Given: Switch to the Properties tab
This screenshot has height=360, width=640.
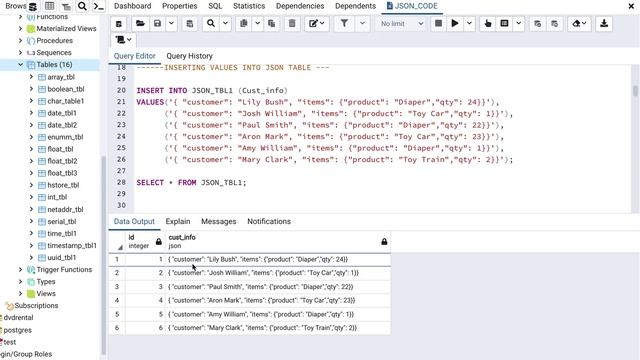Looking at the screenshot, I should click(180, 6).
